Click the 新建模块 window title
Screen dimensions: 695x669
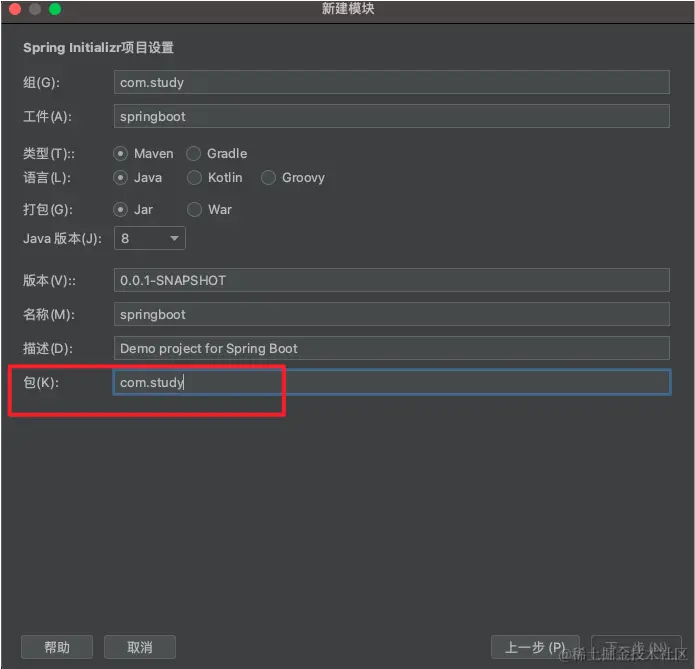[348, 8]
